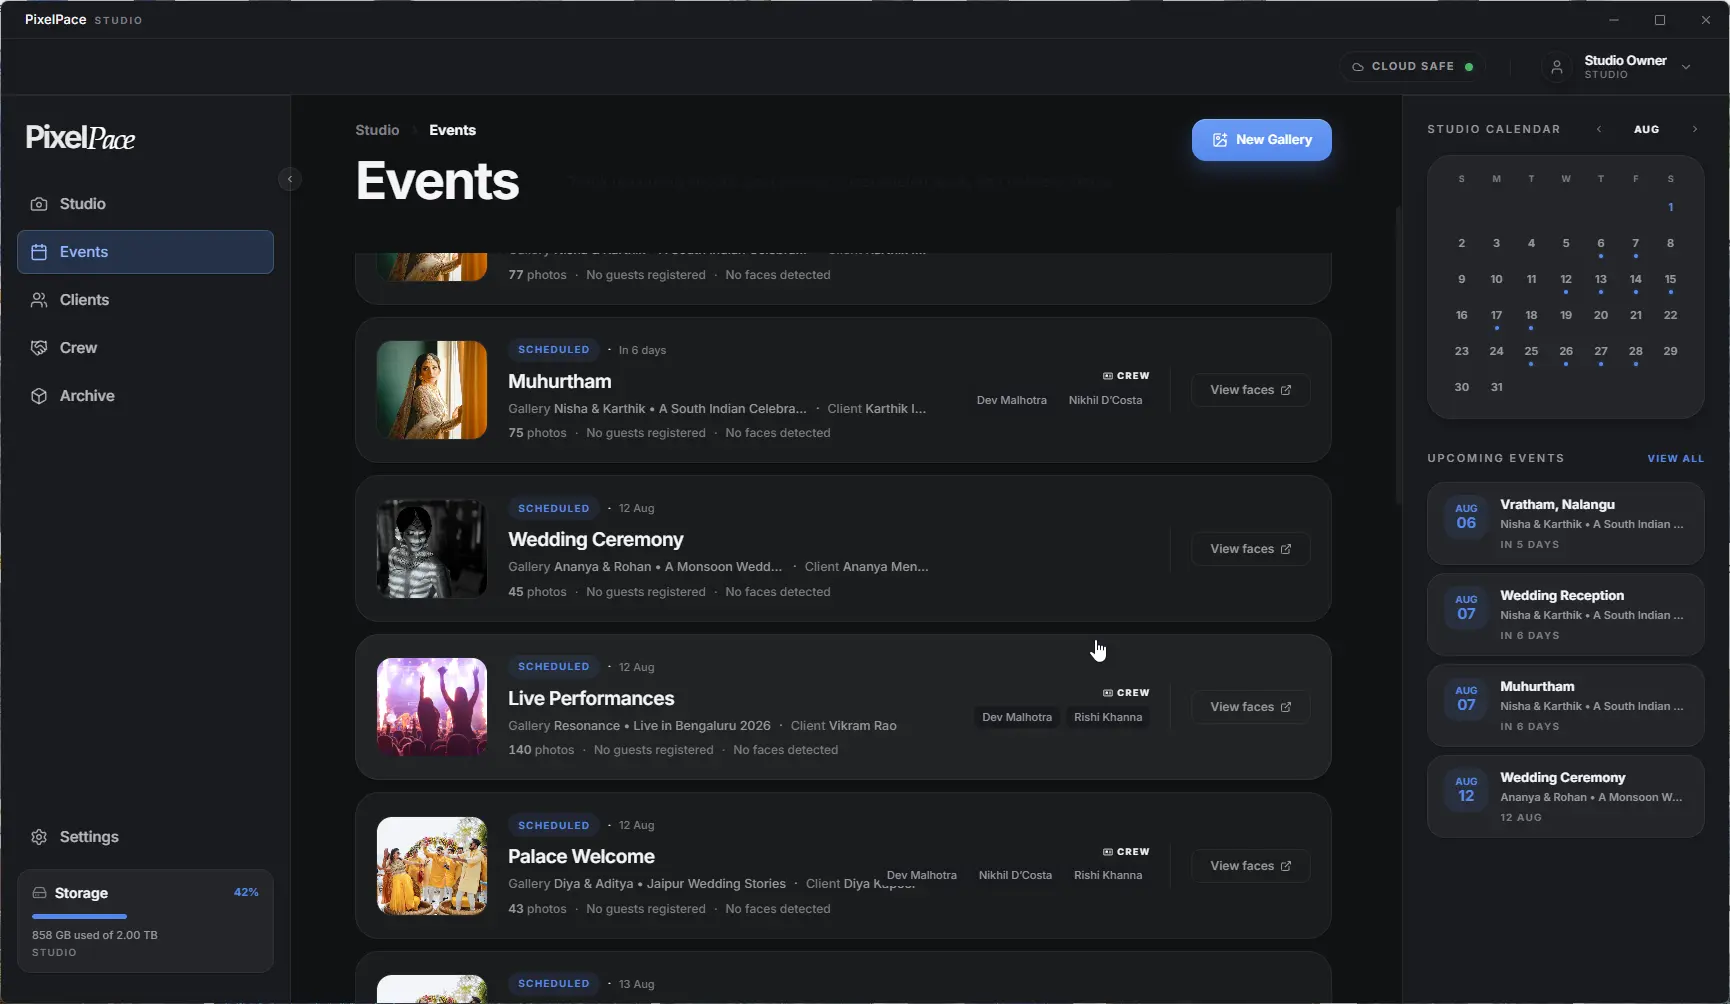Select August 12 on studio calendar

click(x=1566, y=279)
